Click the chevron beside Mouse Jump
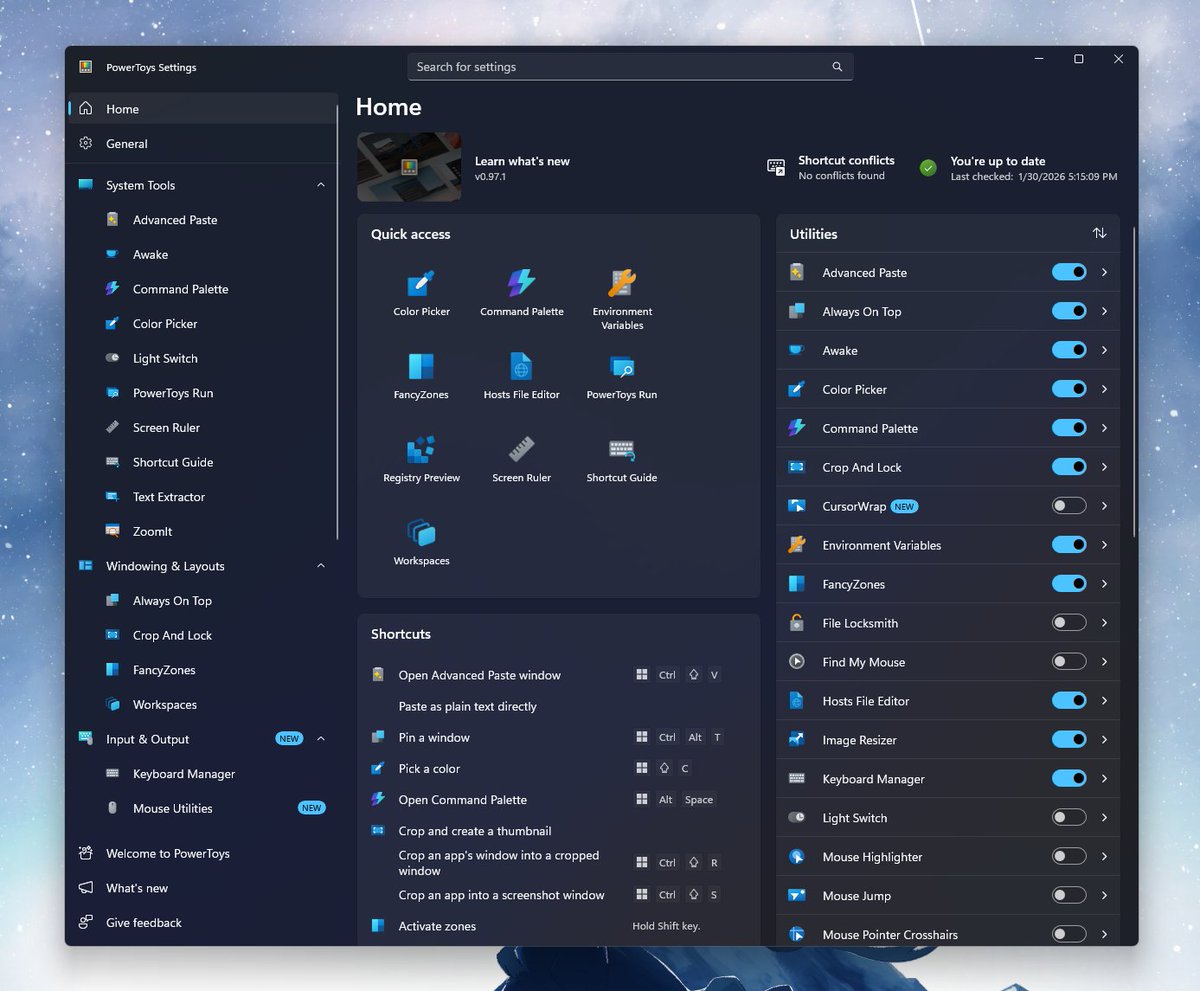This screenshot has height=991, width=1200. tap(1104, 896)
